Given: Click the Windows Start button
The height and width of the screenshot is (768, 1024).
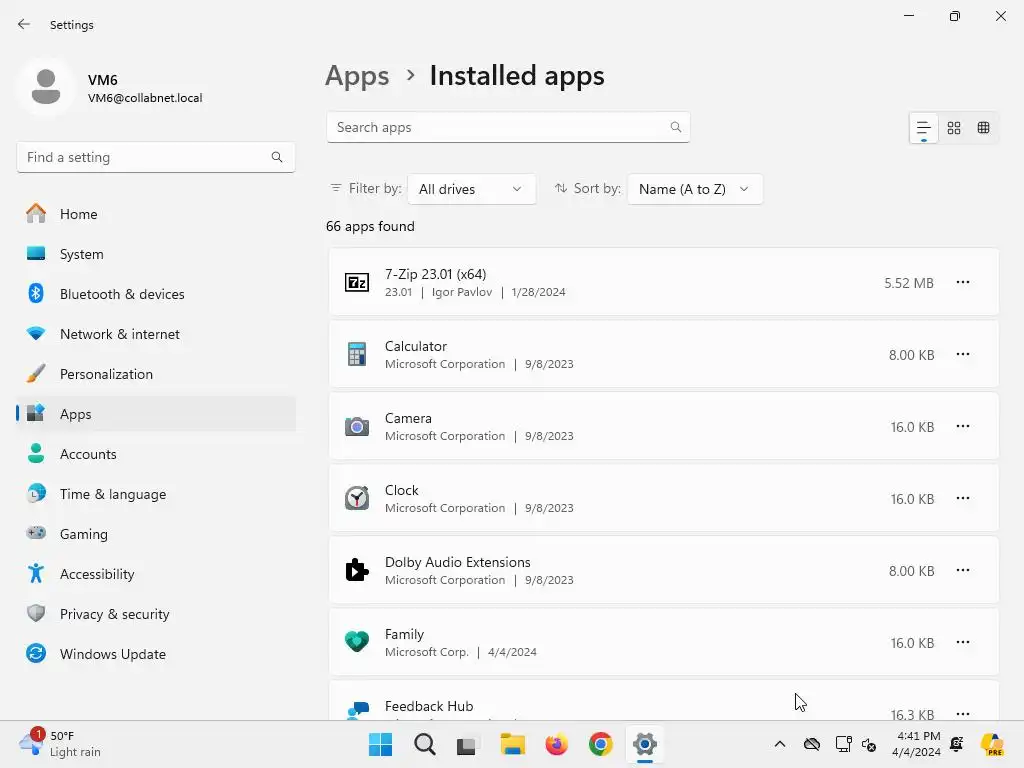Looking at the screenshot, I should point(380,744).
